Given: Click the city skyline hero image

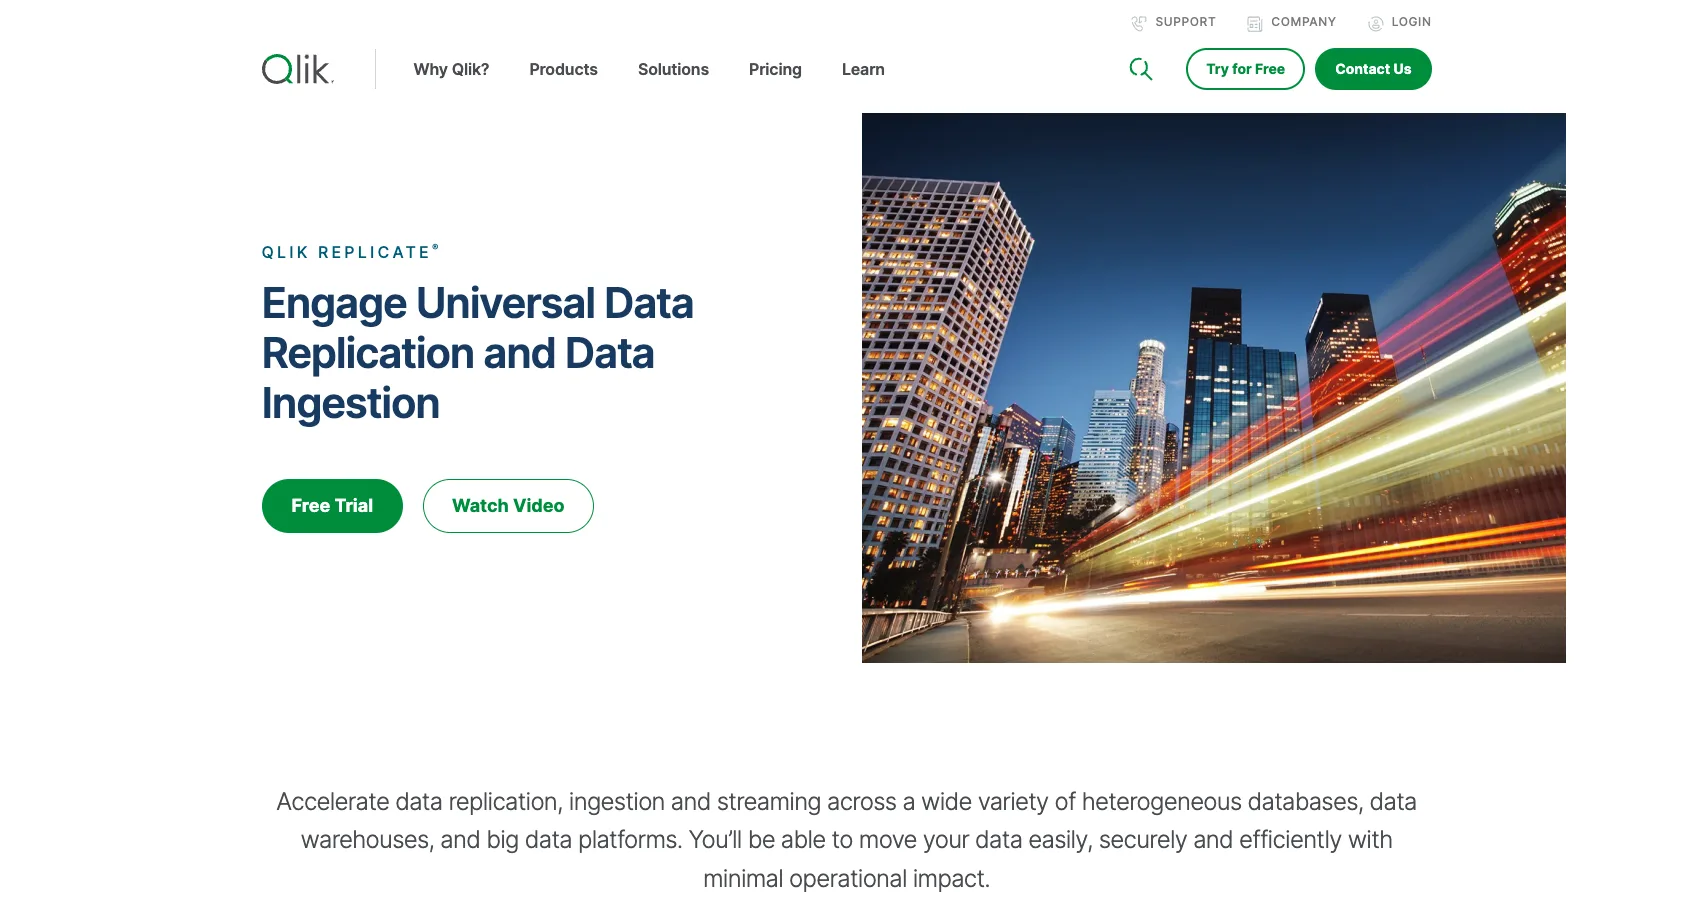Looking at the screenshot, I should pyautogui.click(x=1214, y=388).
